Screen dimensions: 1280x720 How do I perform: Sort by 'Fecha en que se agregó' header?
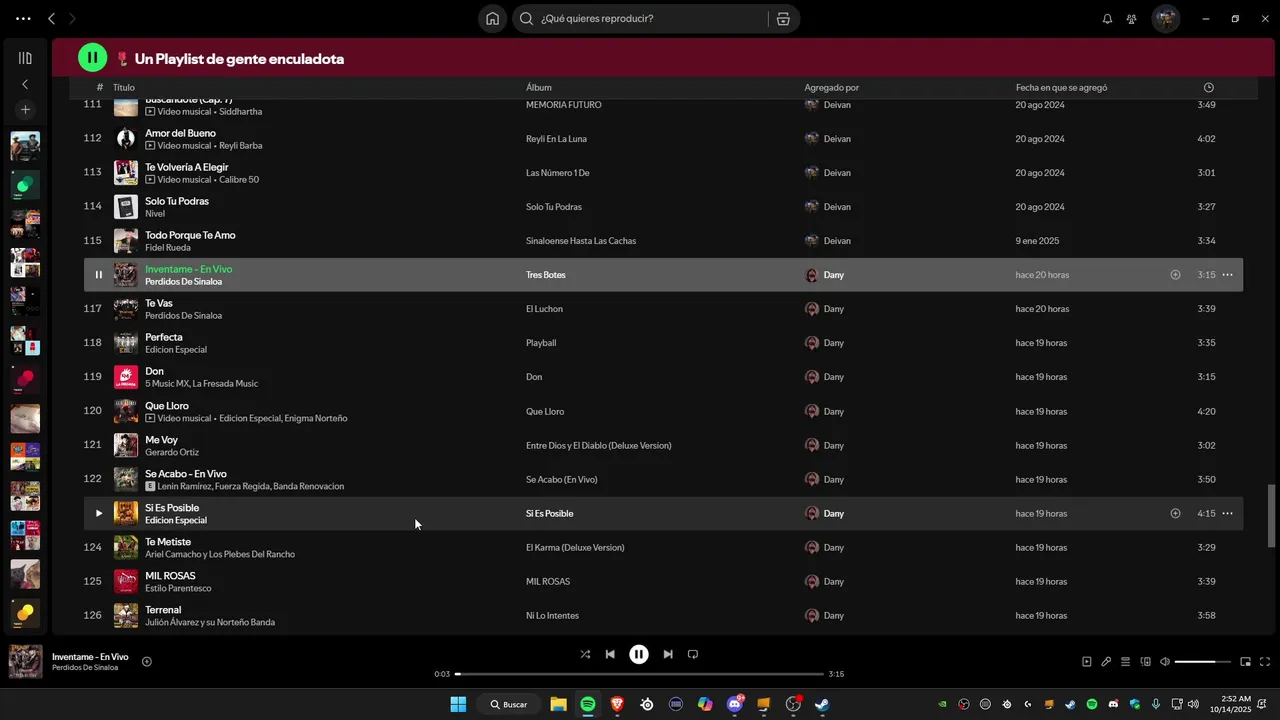(1061, 88)
